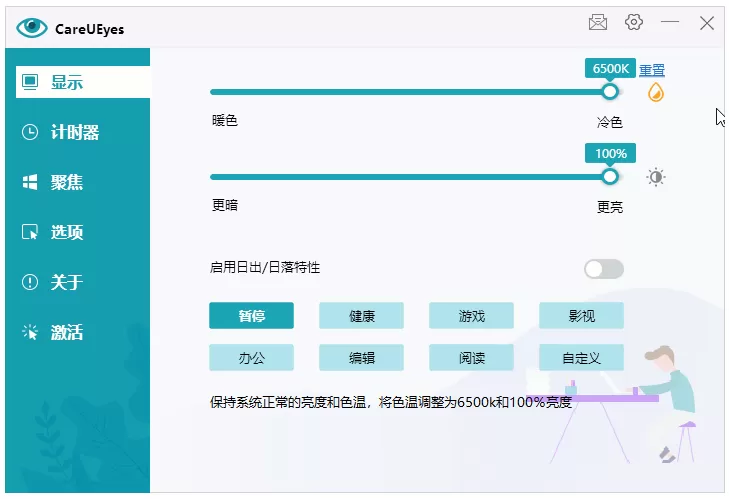
Task: Click the 更暗 darker label
Action: [x=225, y=205]
